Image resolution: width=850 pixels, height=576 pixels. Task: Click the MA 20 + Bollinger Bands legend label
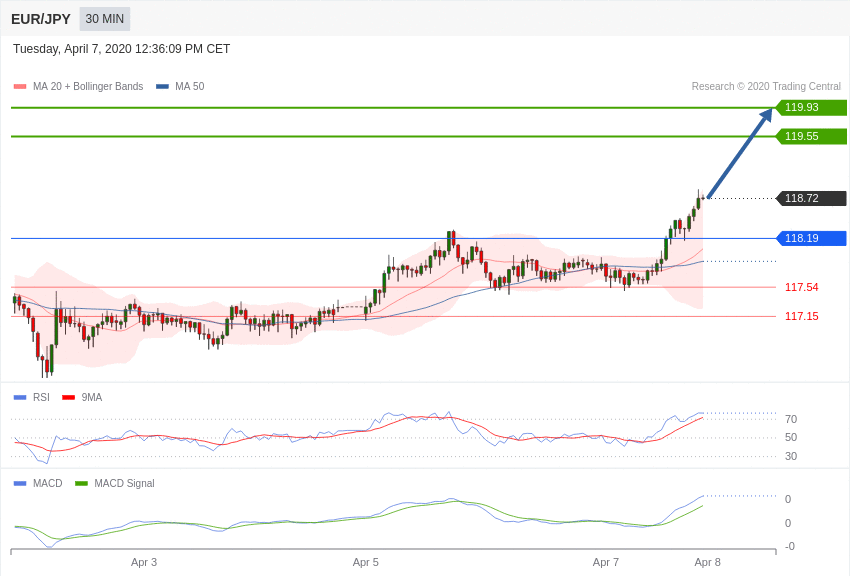click(88, 86)
